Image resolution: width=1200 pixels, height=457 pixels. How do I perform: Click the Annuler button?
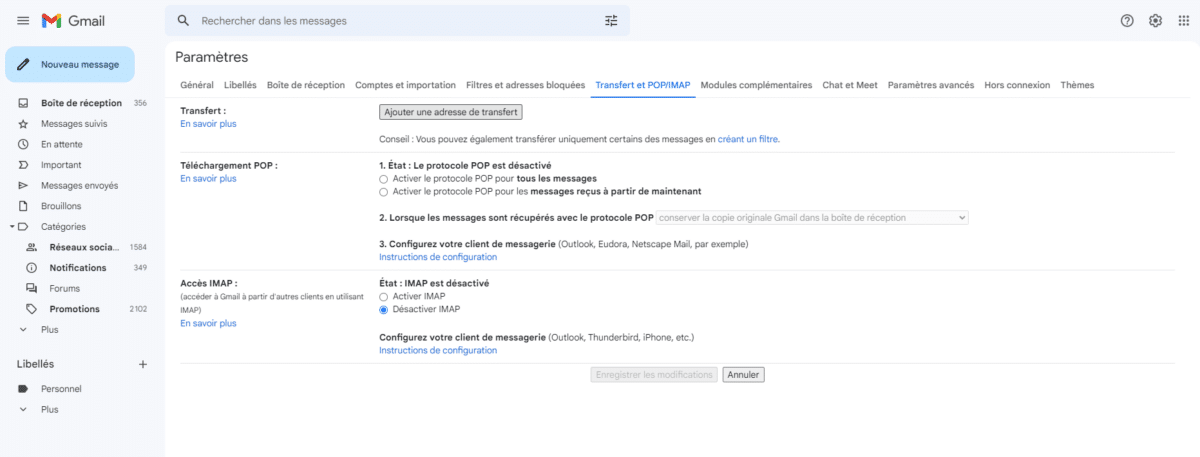tap(743, 375)
